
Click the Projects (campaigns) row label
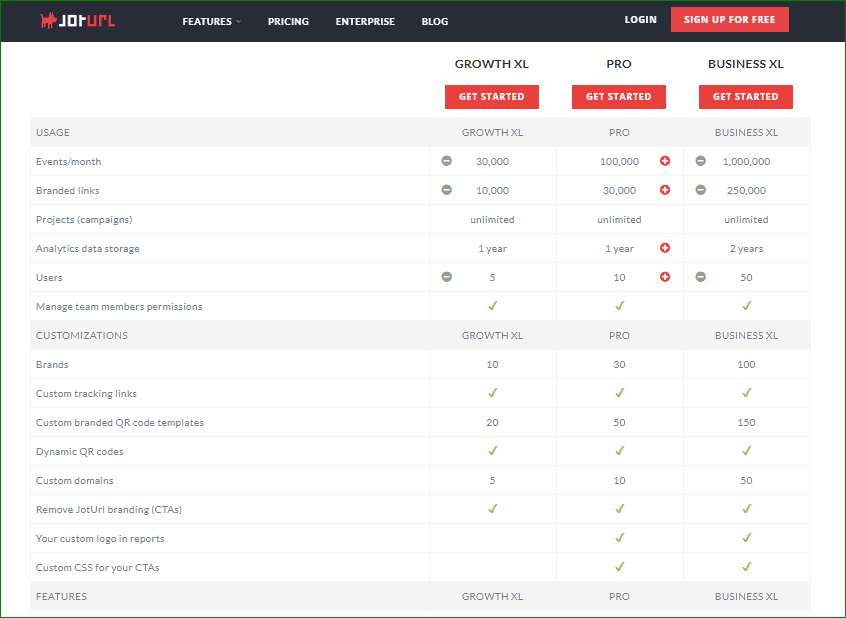click(84, 220)
